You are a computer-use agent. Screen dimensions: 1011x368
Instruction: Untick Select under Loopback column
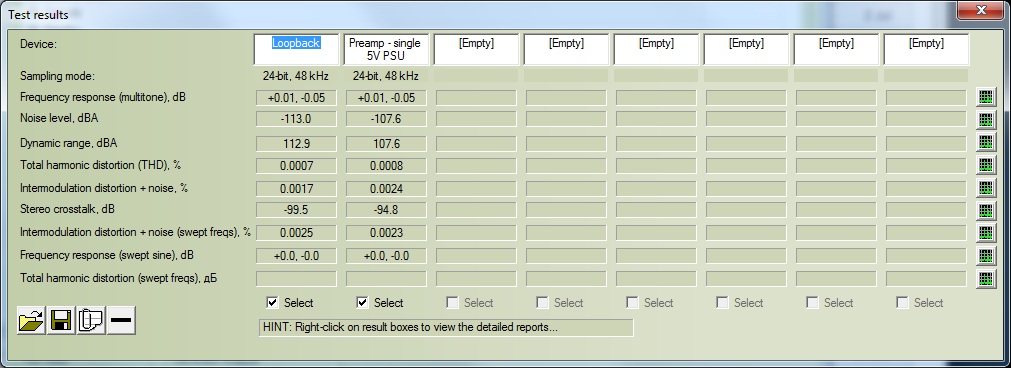[273, 302]
